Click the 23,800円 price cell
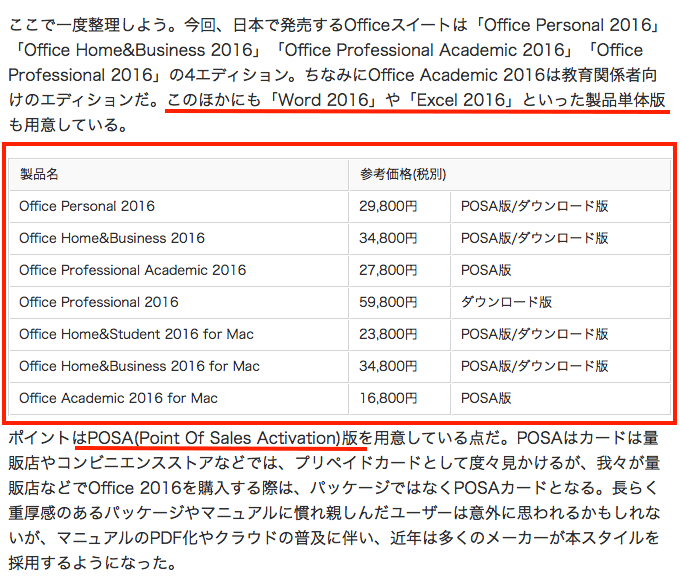680x585 pixels. (x=400, y=334)
